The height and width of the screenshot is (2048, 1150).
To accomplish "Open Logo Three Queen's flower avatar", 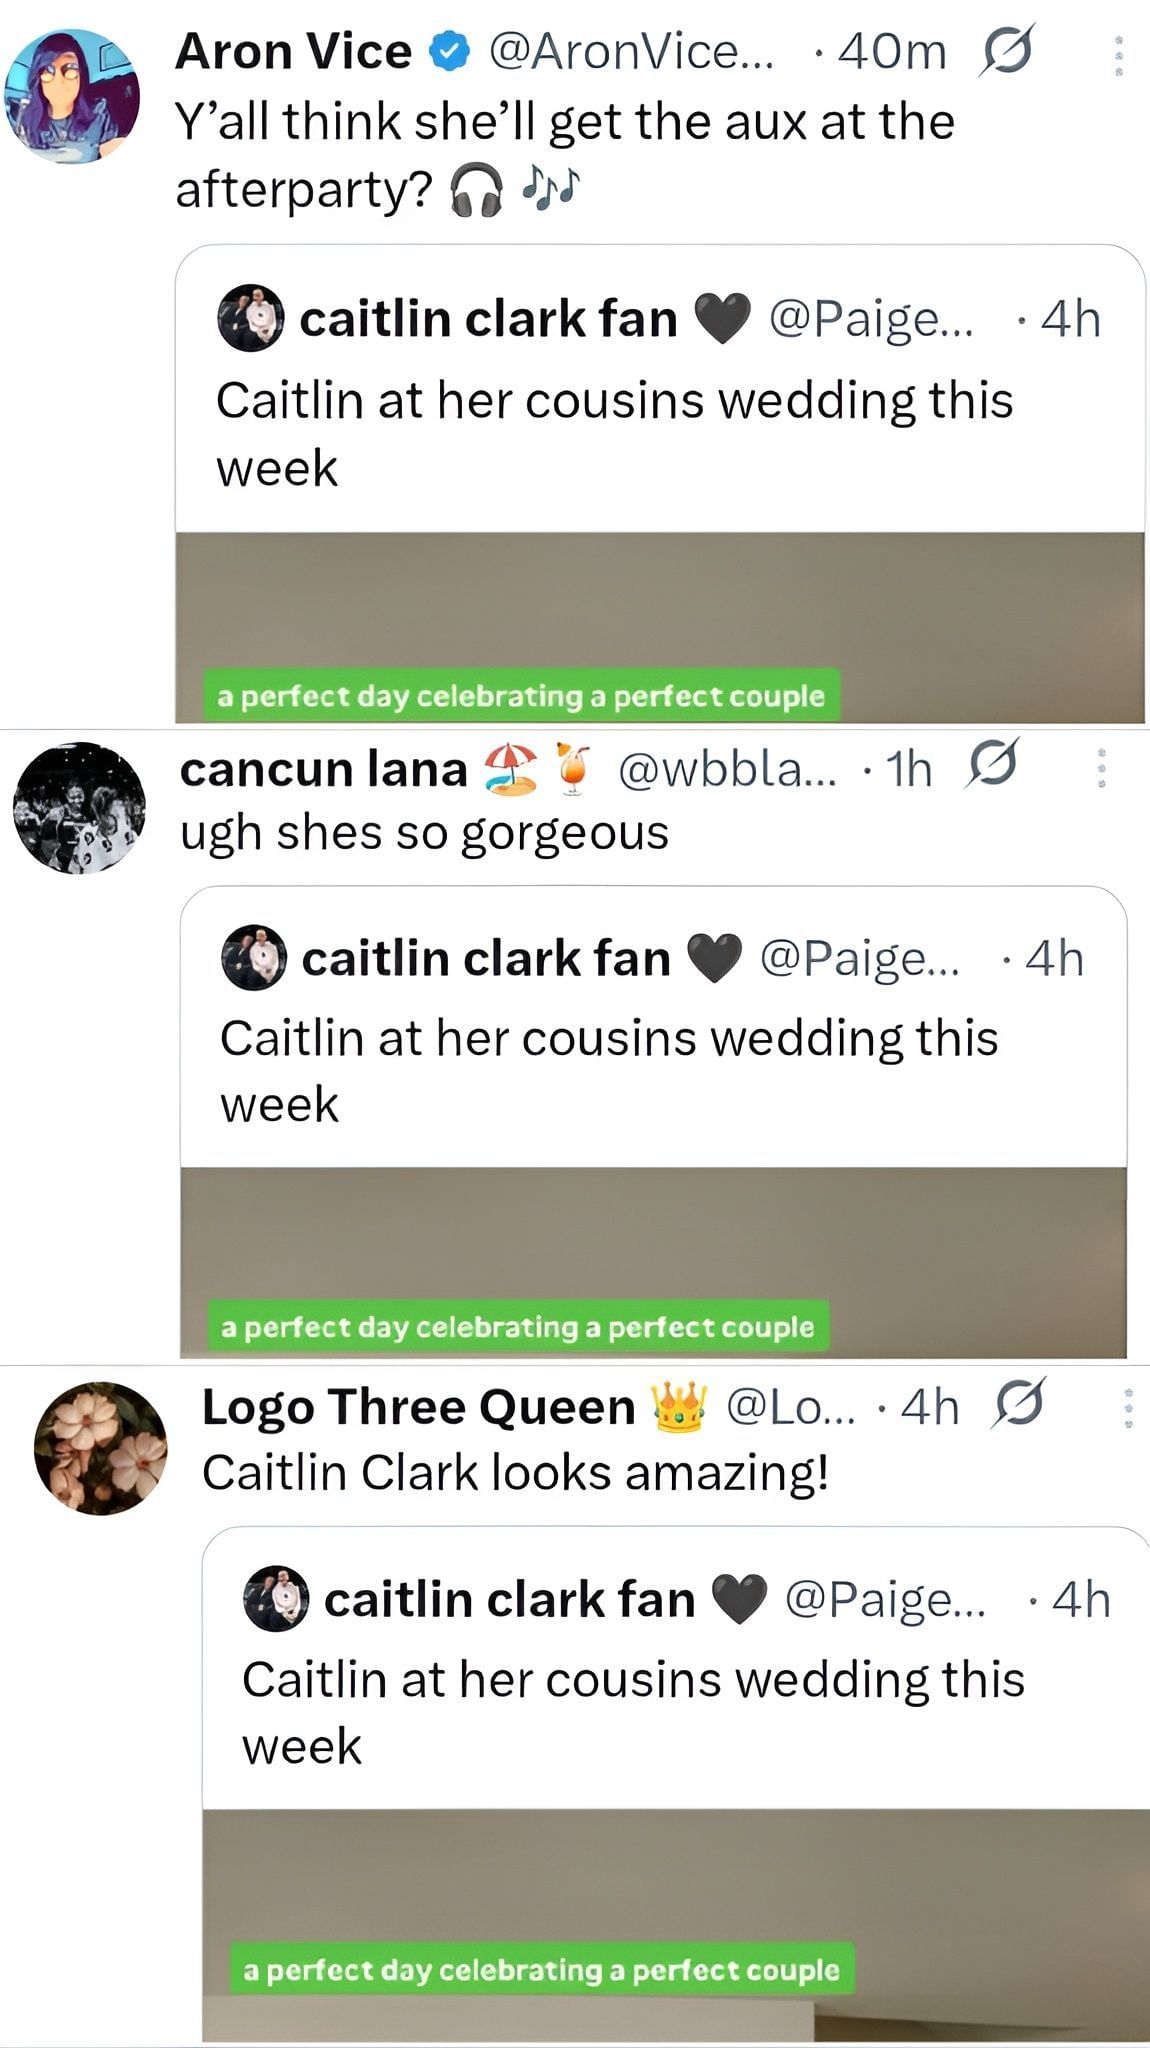I will pyautogui.click(x=100, y=1448).
